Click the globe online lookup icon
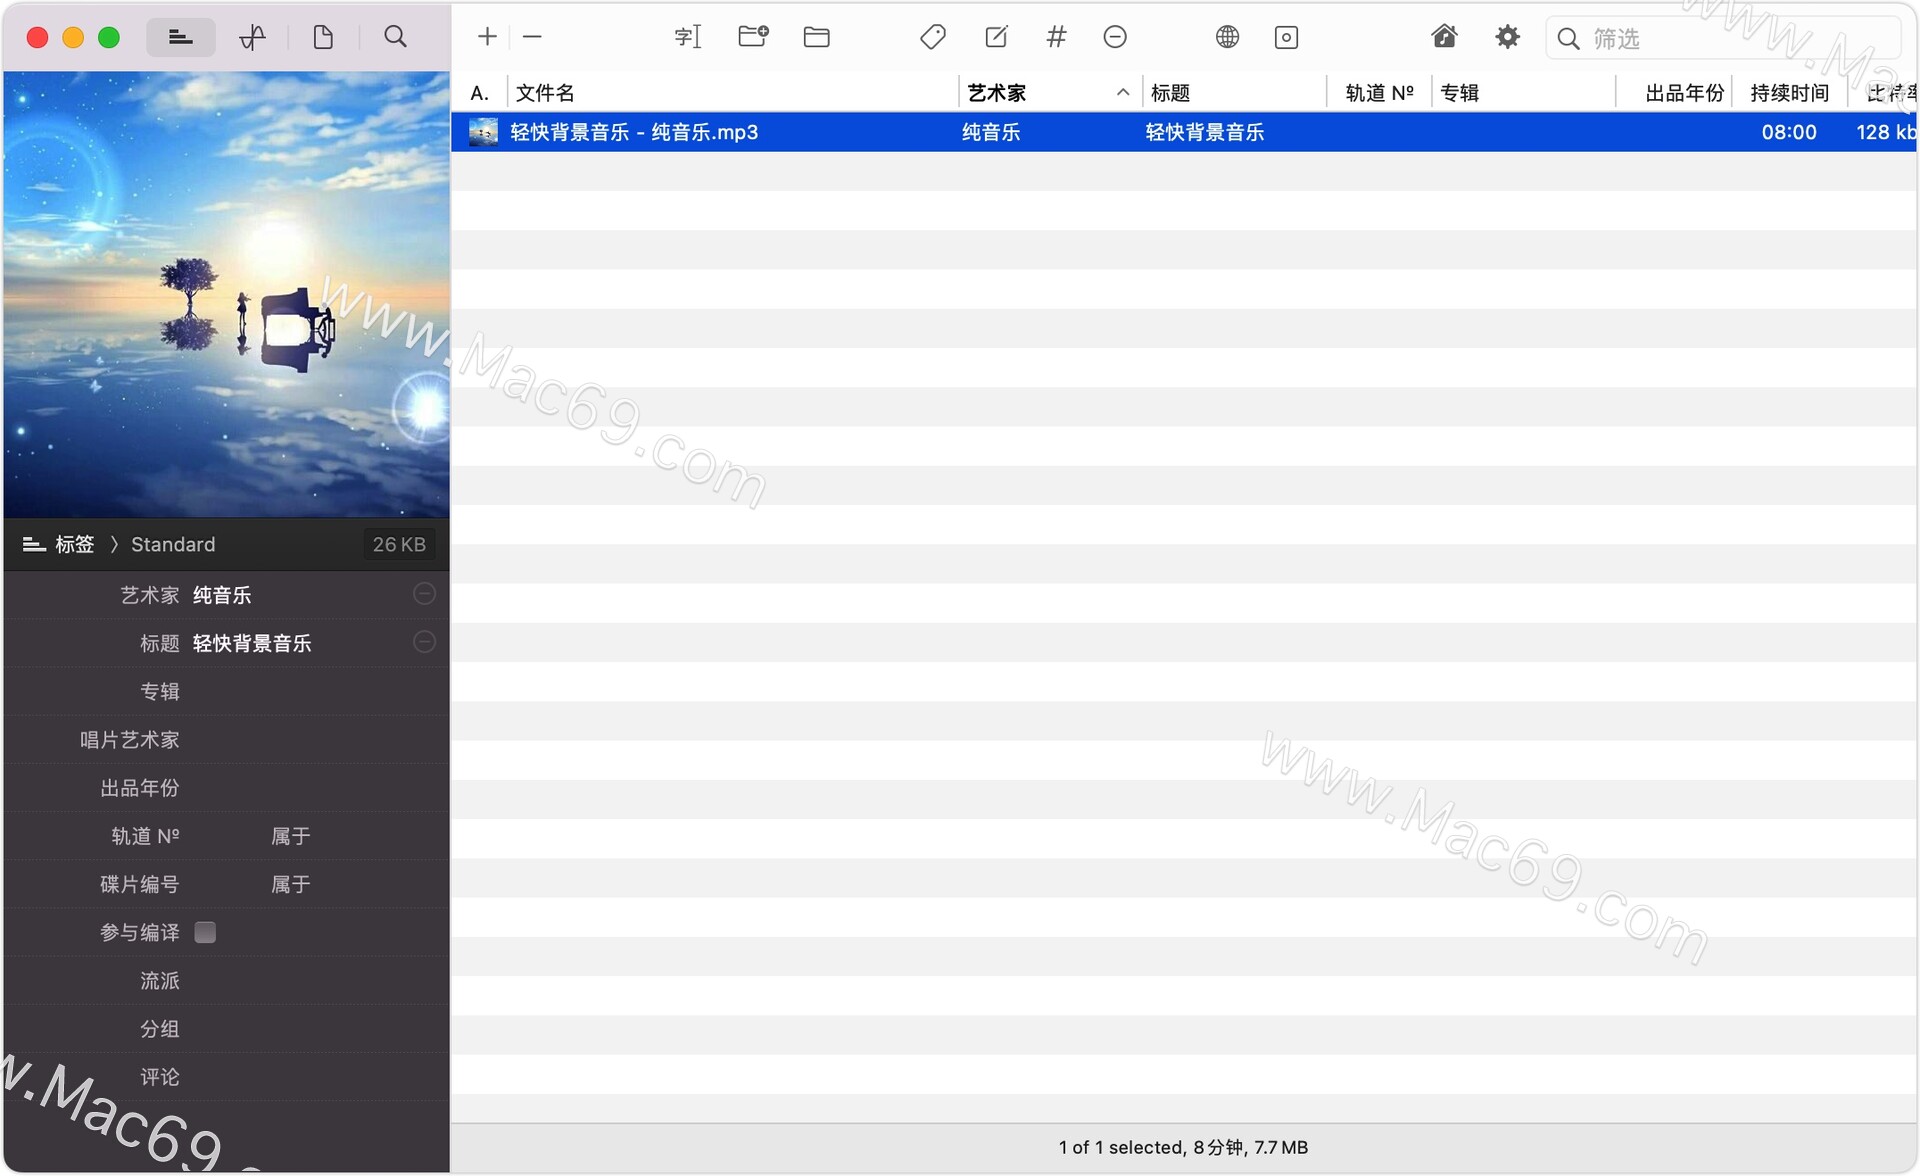This screenshot has width=1920, height=1176. point(1227,37)
